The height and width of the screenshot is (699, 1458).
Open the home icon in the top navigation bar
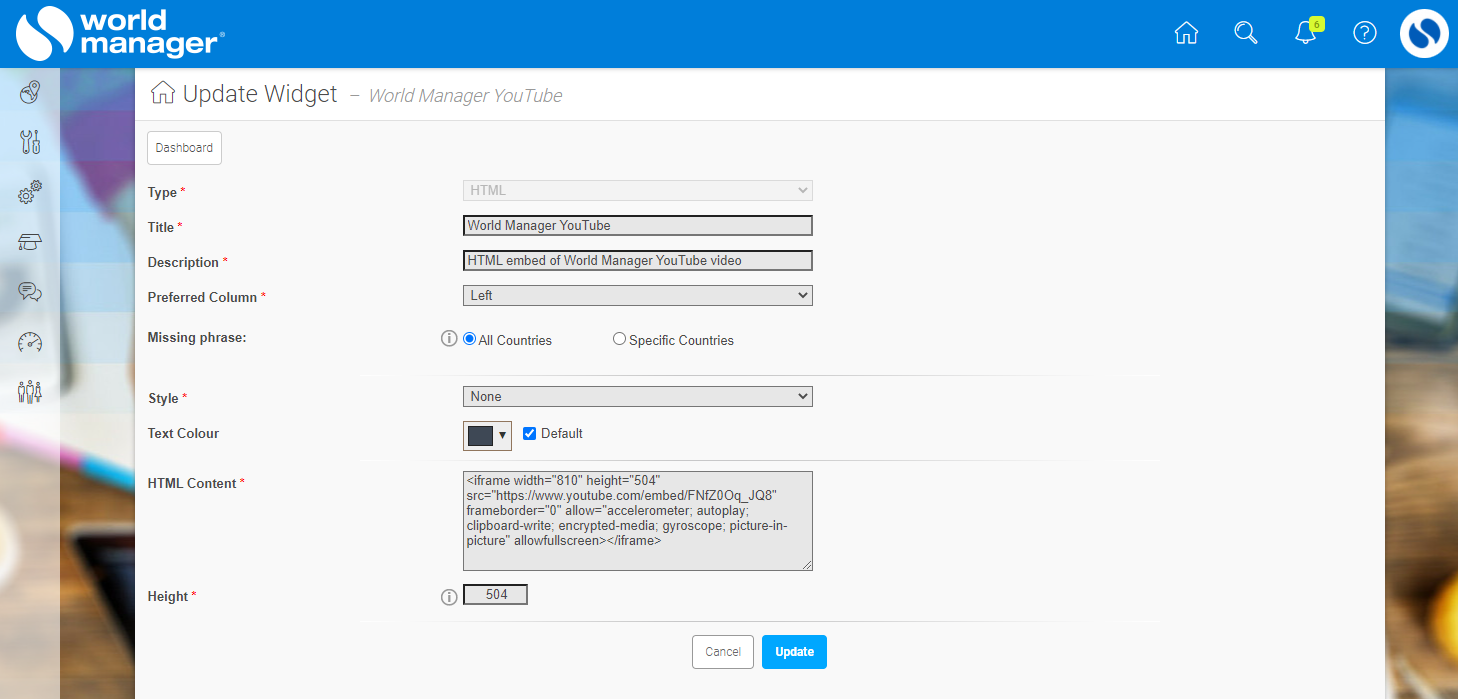[x=1186, y=32]
